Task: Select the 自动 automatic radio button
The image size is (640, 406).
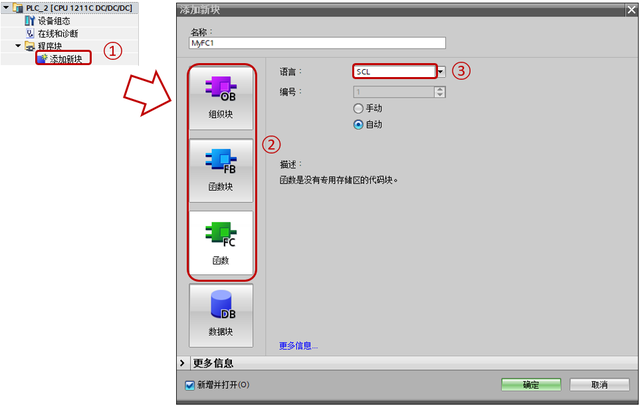Action: [358, 124]
